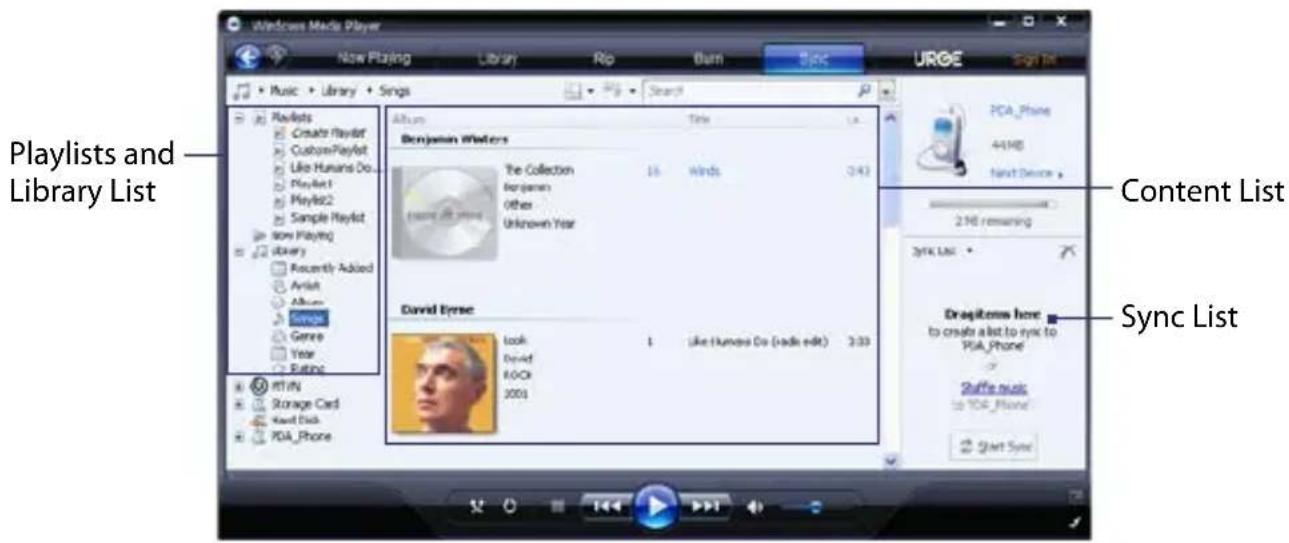
Task: Toggle the repeat playback button
Action: tap(509, 507)
